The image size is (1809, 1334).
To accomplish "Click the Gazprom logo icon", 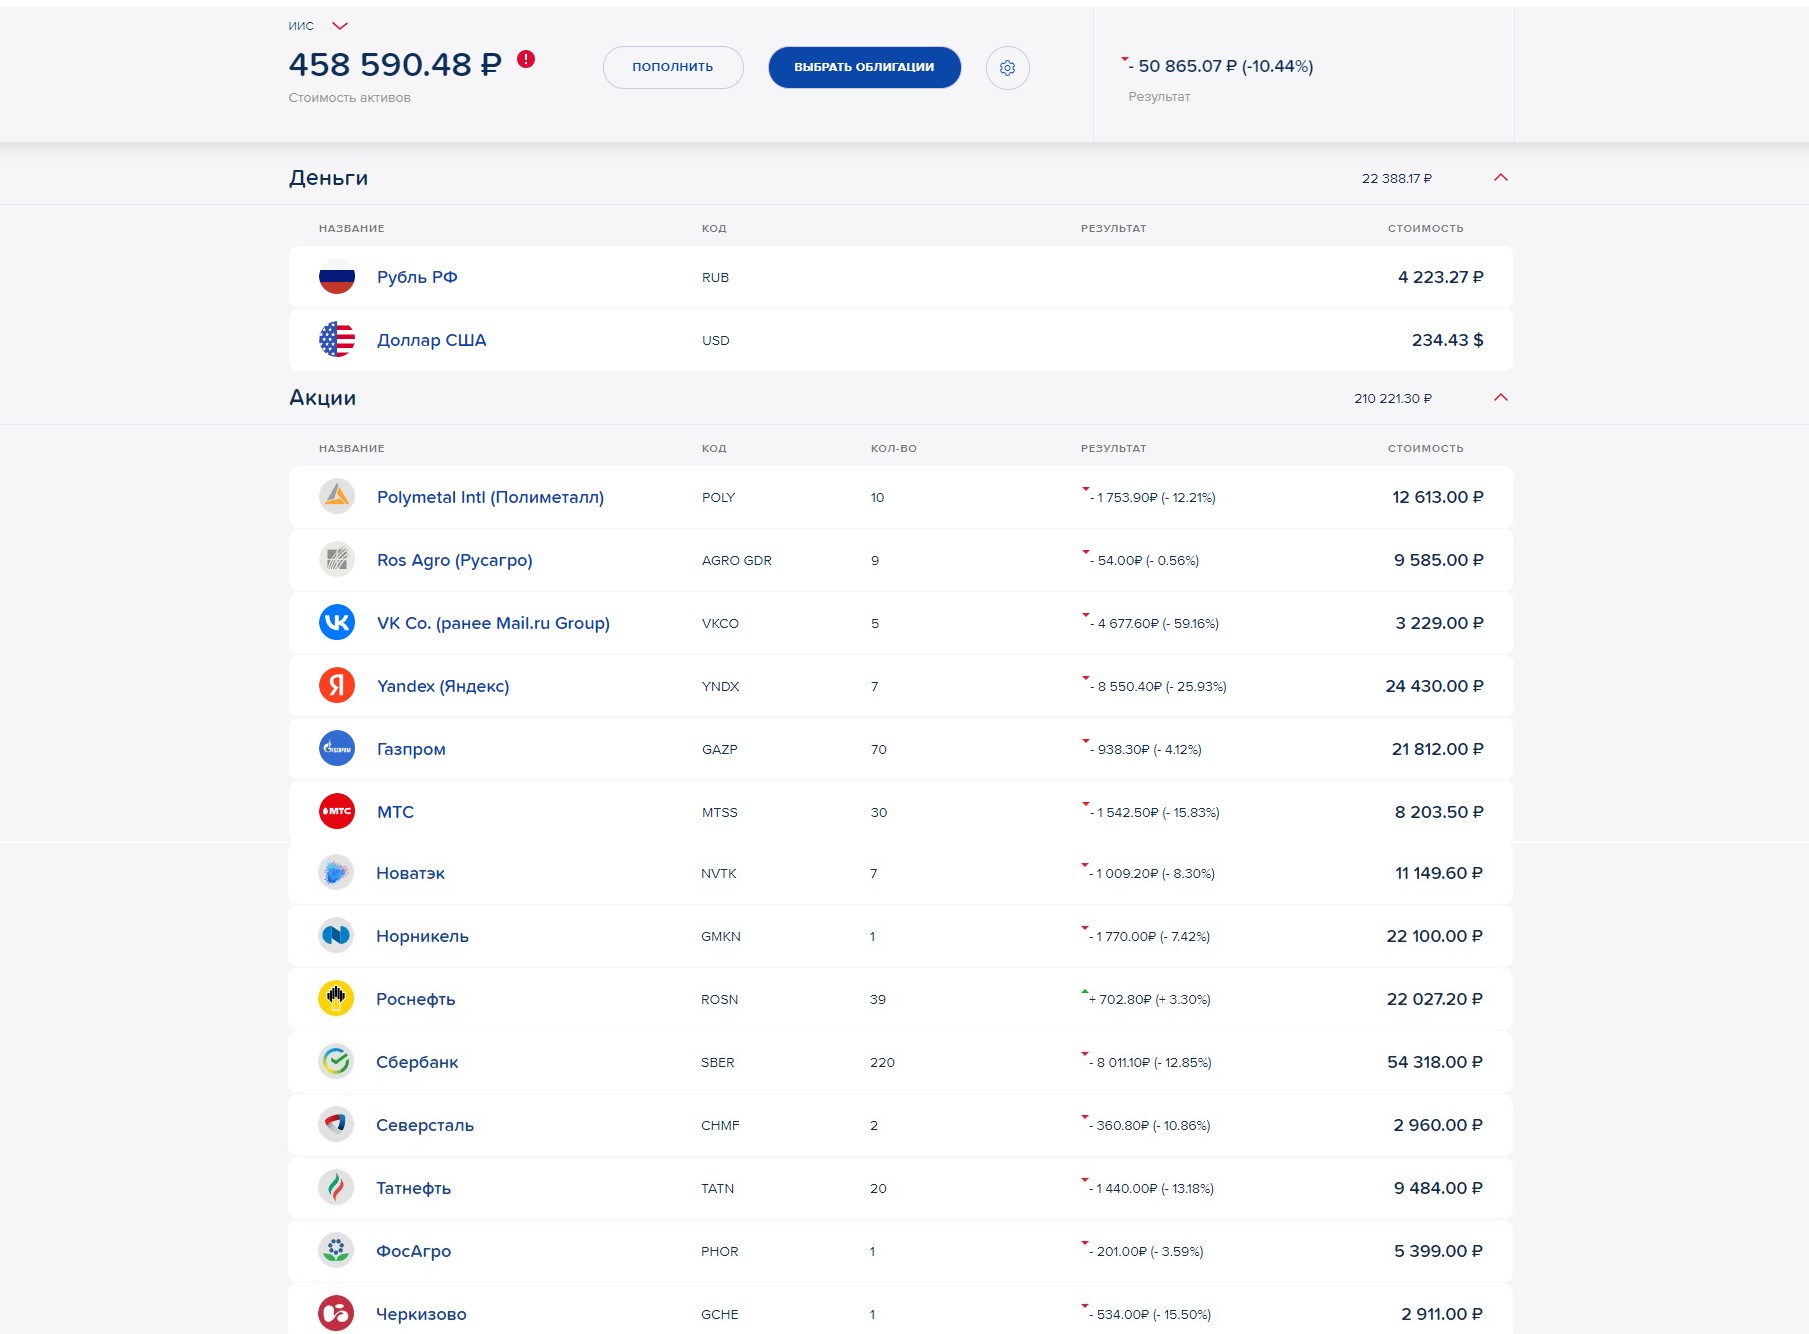I will pos(337,749).
